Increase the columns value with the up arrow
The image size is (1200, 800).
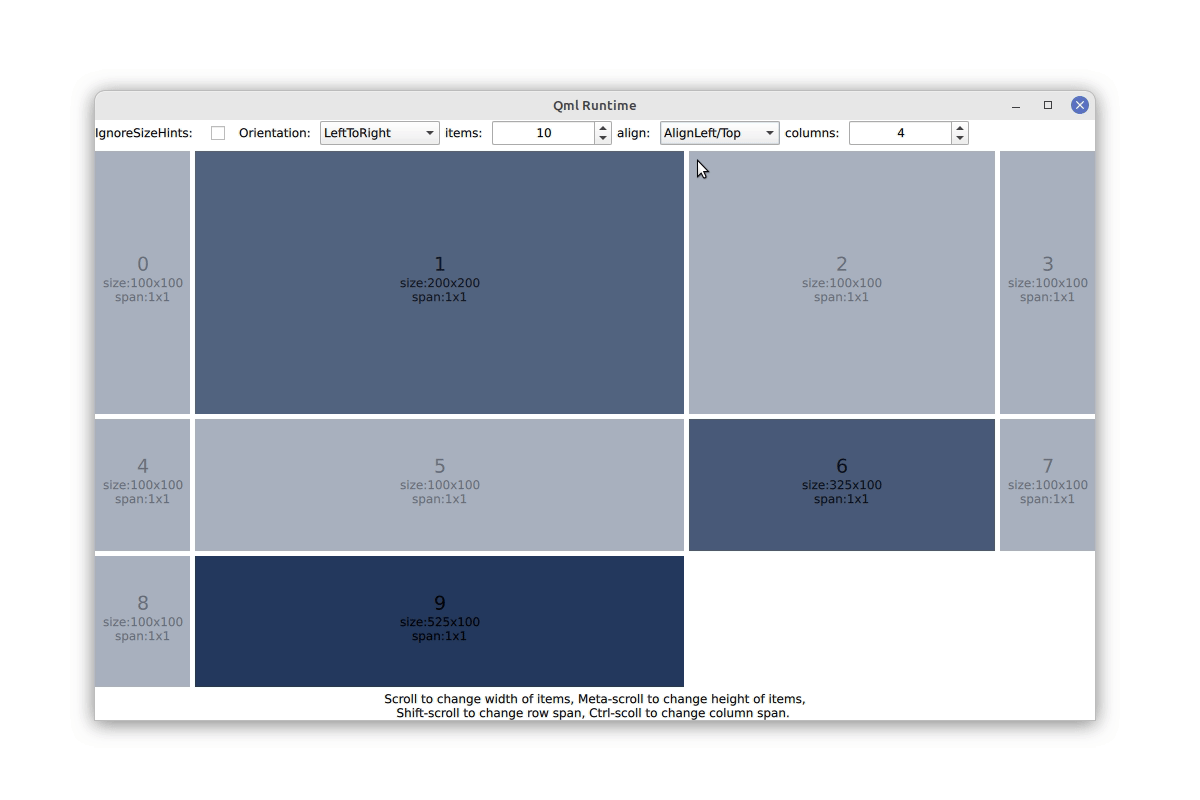tap(959, 126)
